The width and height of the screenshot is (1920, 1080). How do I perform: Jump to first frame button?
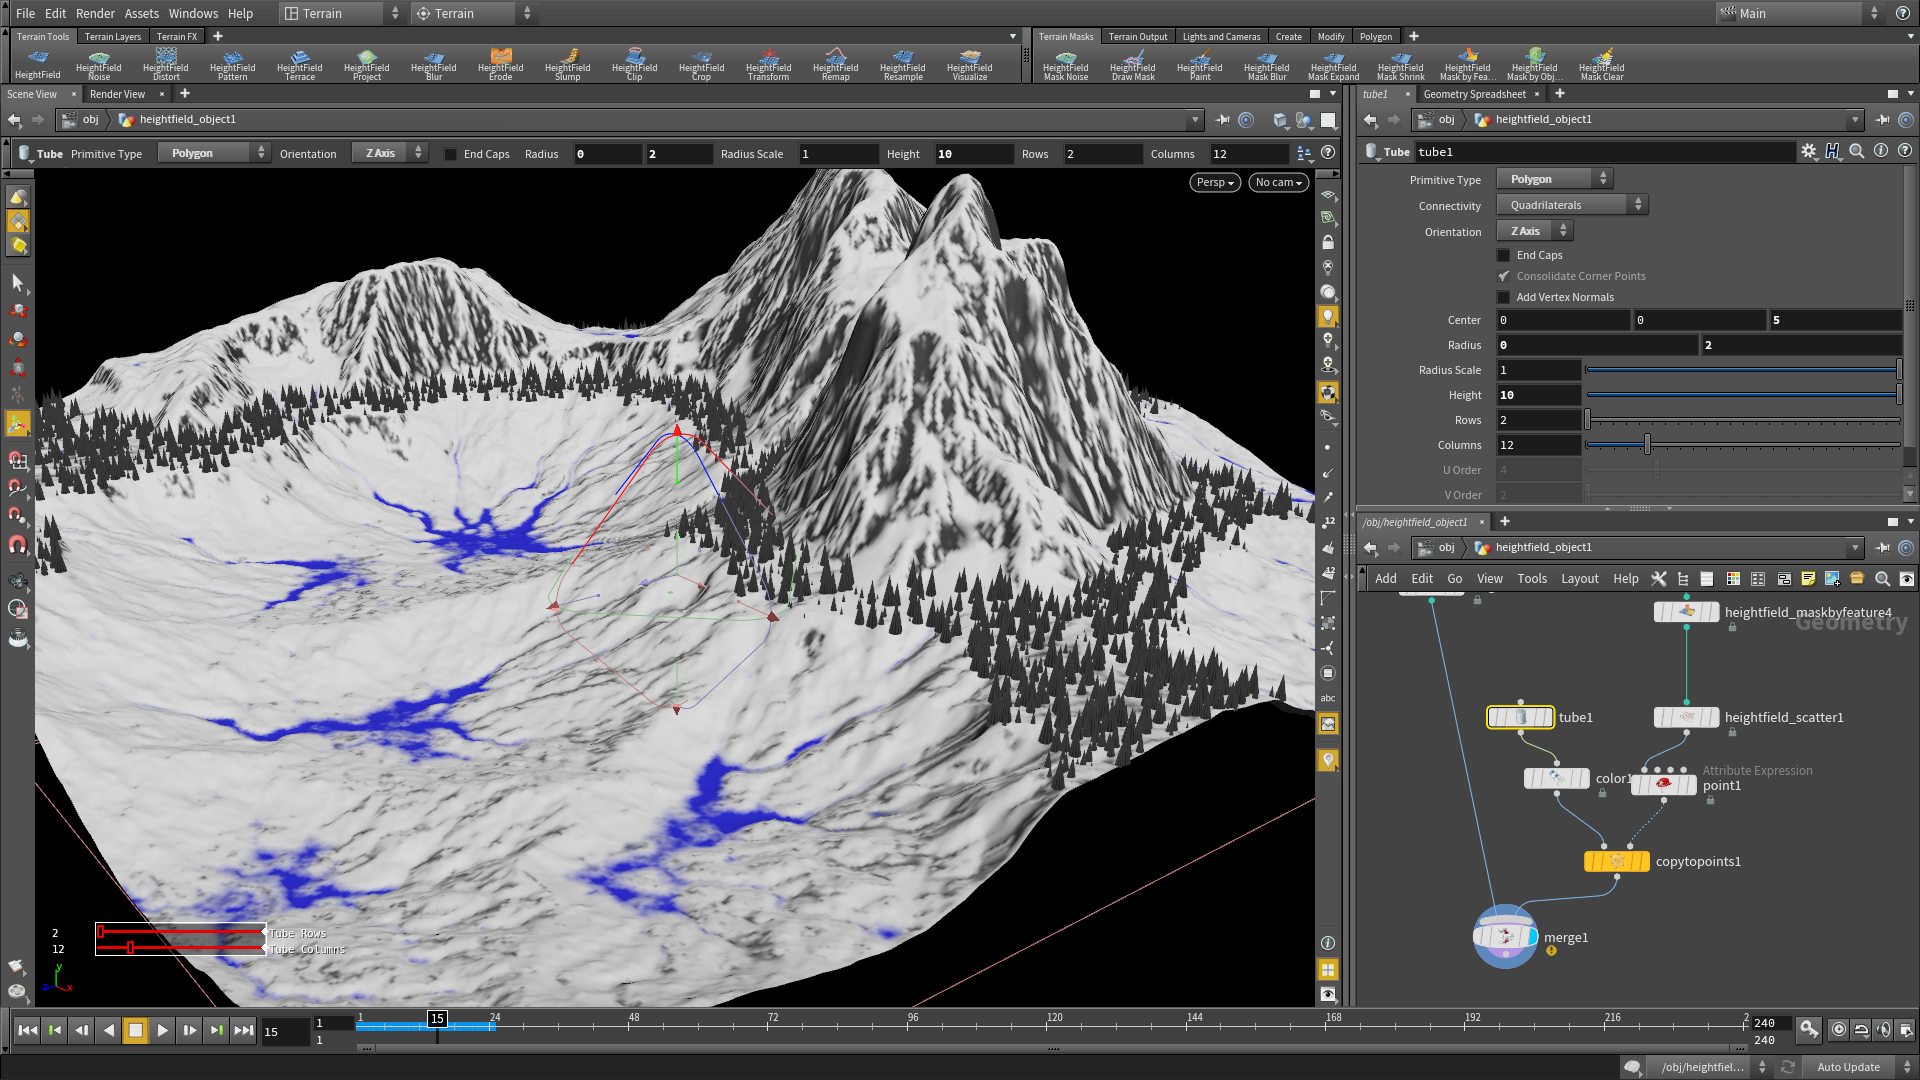click(x=28, y=1030)
